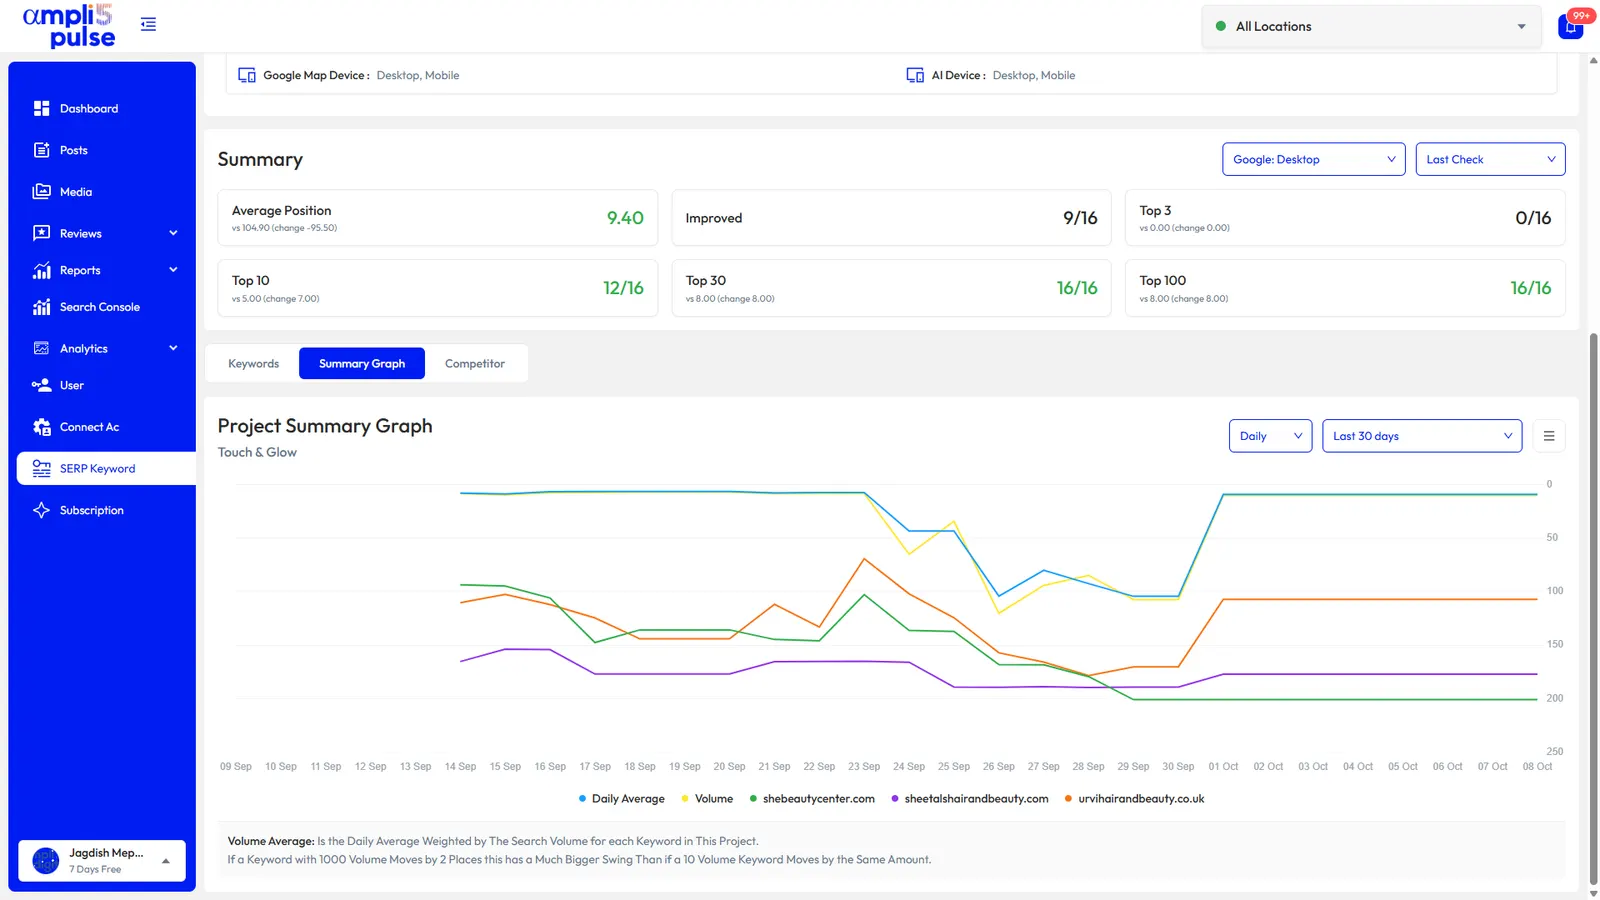Open the chart options hamburger menu
1600x900 pixels.
[1549, 436]
